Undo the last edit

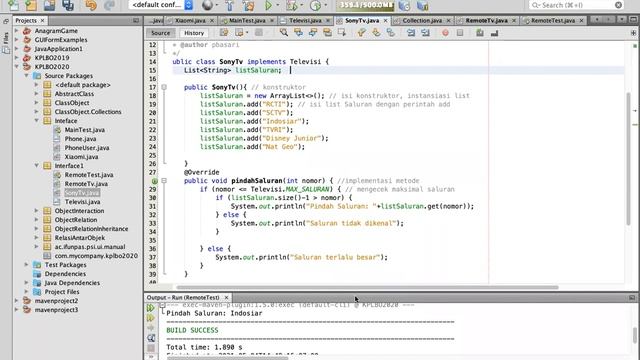click(91, 5)
